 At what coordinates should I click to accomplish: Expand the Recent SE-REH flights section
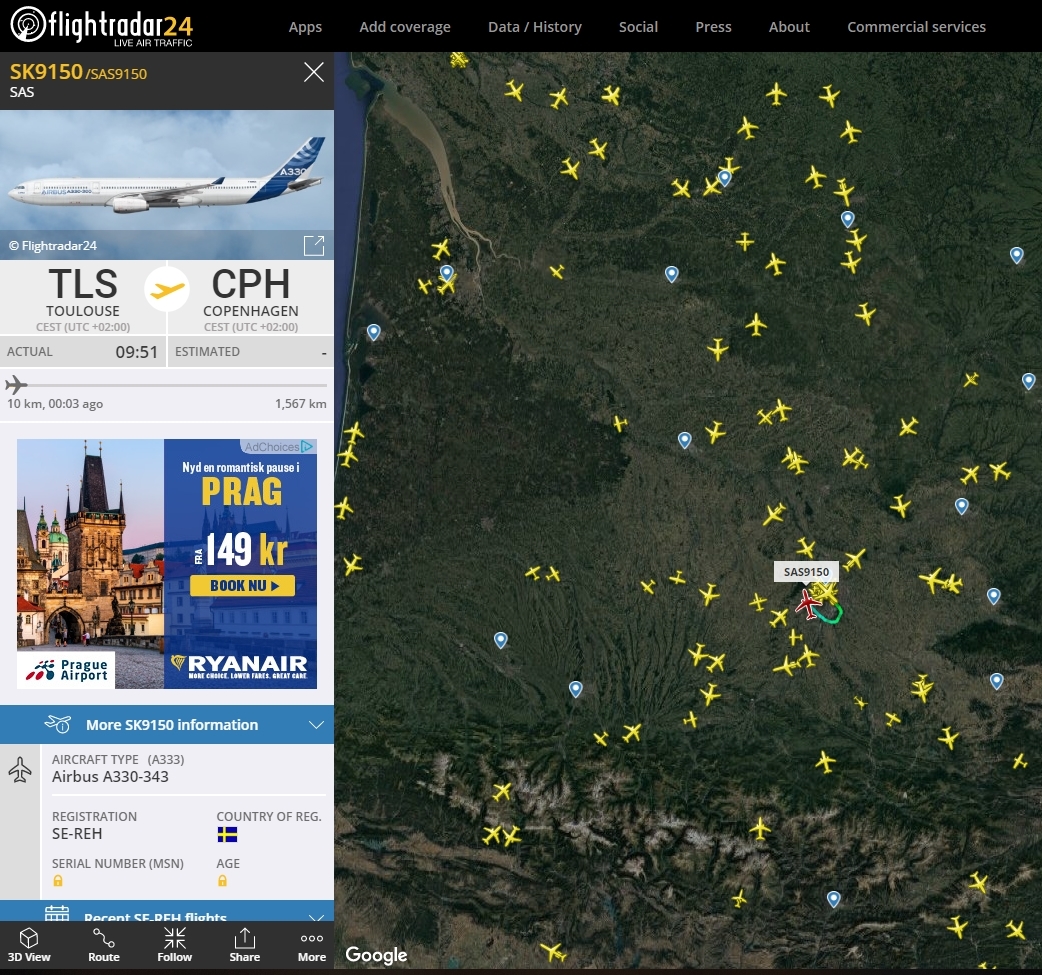coord(167,912)
